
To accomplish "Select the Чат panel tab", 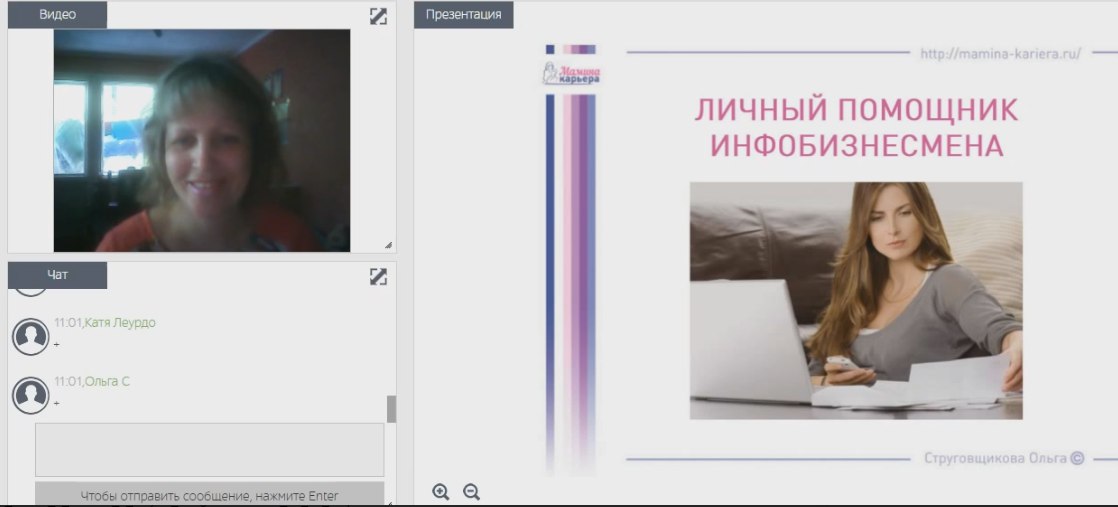I will click(57, 275).
